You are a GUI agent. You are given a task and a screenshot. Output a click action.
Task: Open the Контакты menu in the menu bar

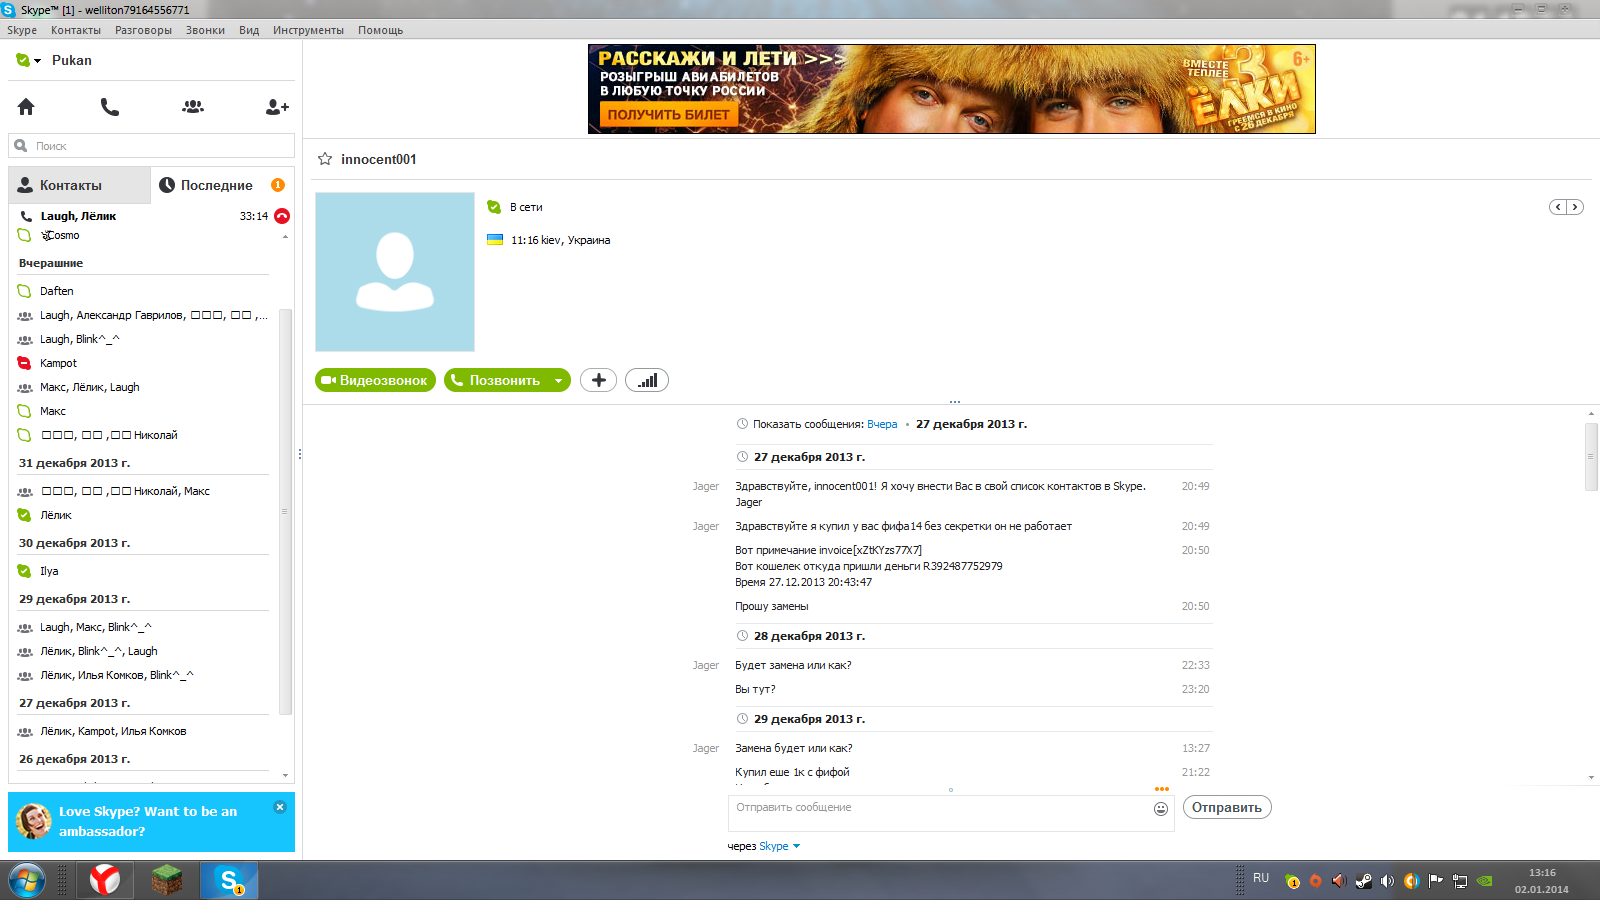pyautogui.click(x=76, y=30)
